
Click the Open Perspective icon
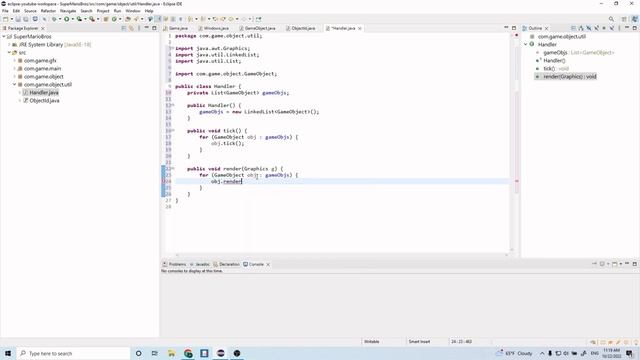tap(624, 19)
